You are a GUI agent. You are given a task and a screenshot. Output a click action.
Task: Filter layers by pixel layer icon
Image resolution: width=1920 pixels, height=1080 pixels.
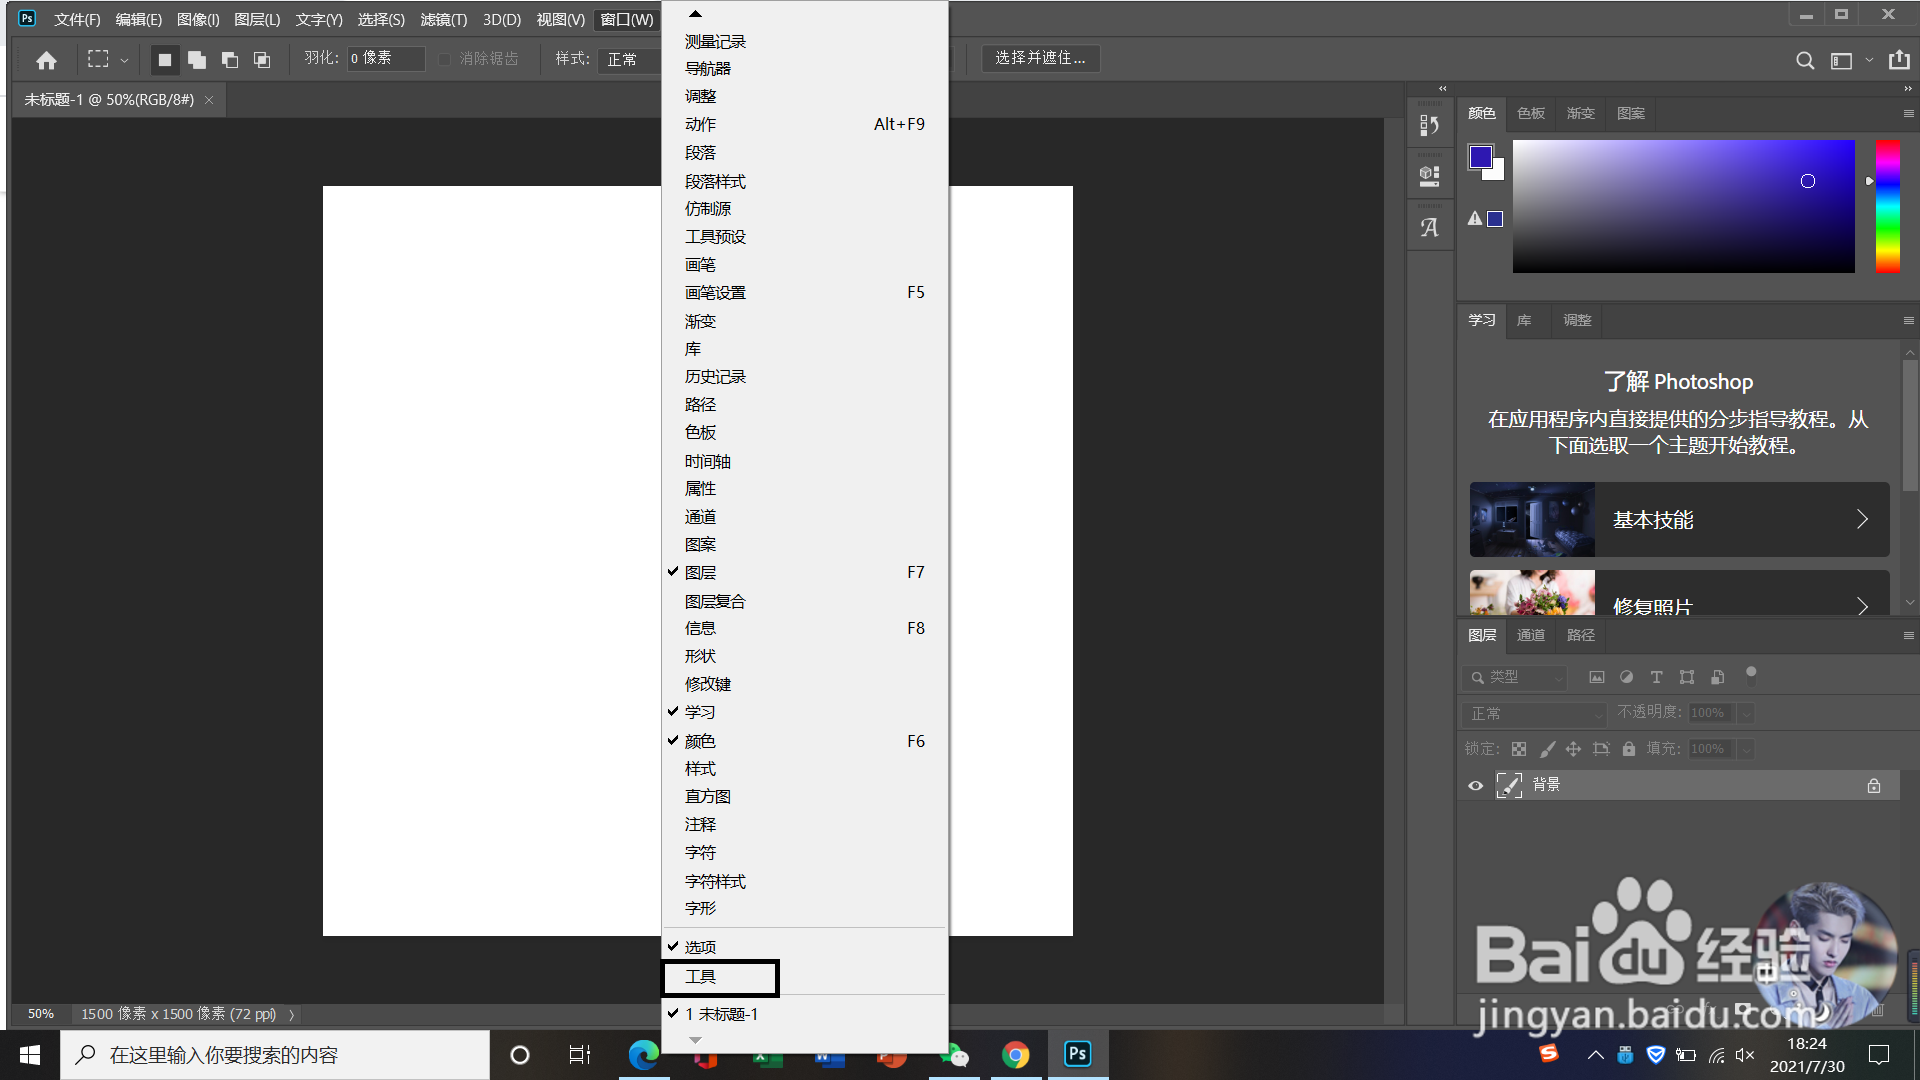[1597, 677]
